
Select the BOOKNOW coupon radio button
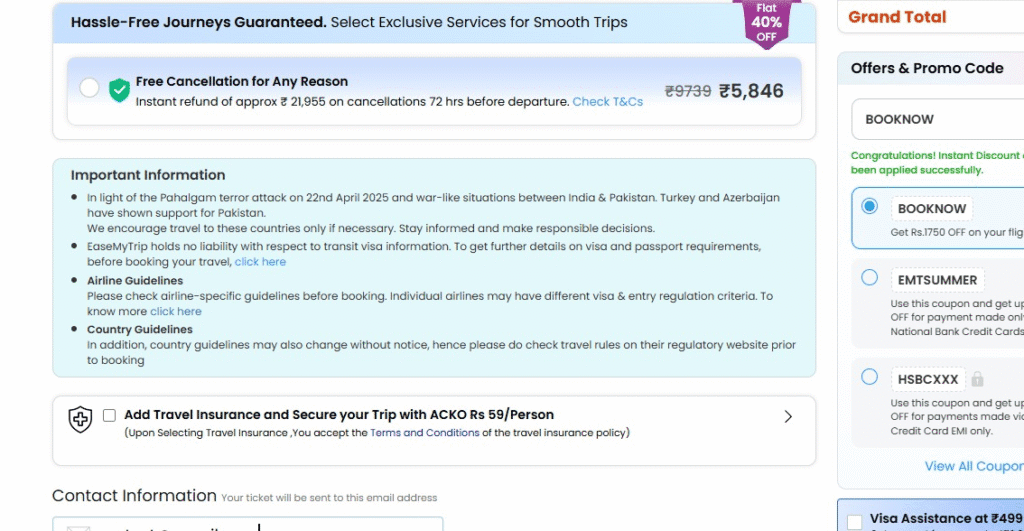(x=869, y=206)
